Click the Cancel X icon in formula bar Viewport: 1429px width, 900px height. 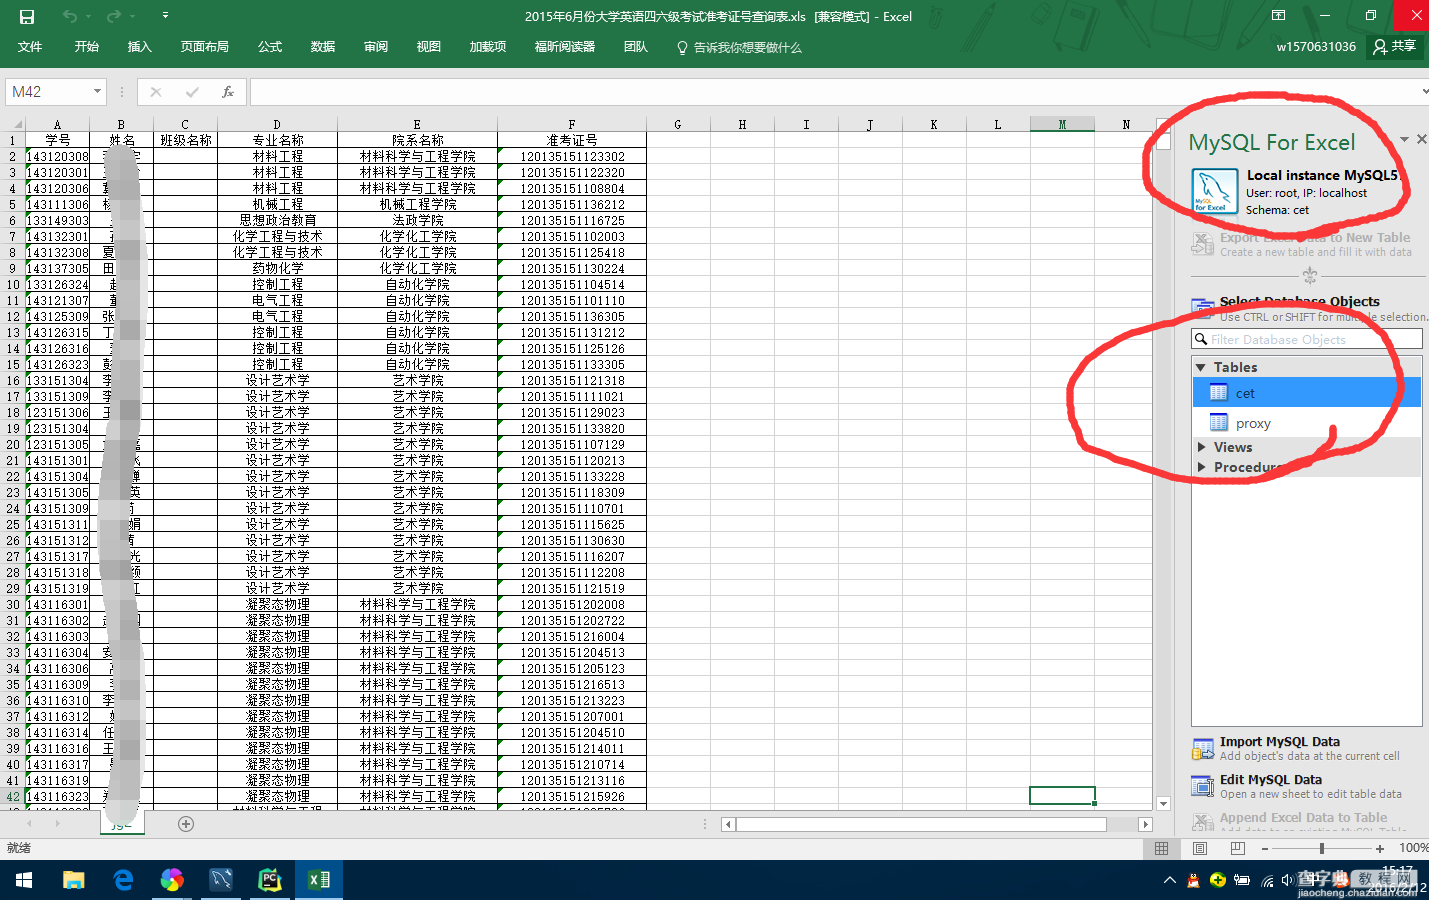coord(156,92)
